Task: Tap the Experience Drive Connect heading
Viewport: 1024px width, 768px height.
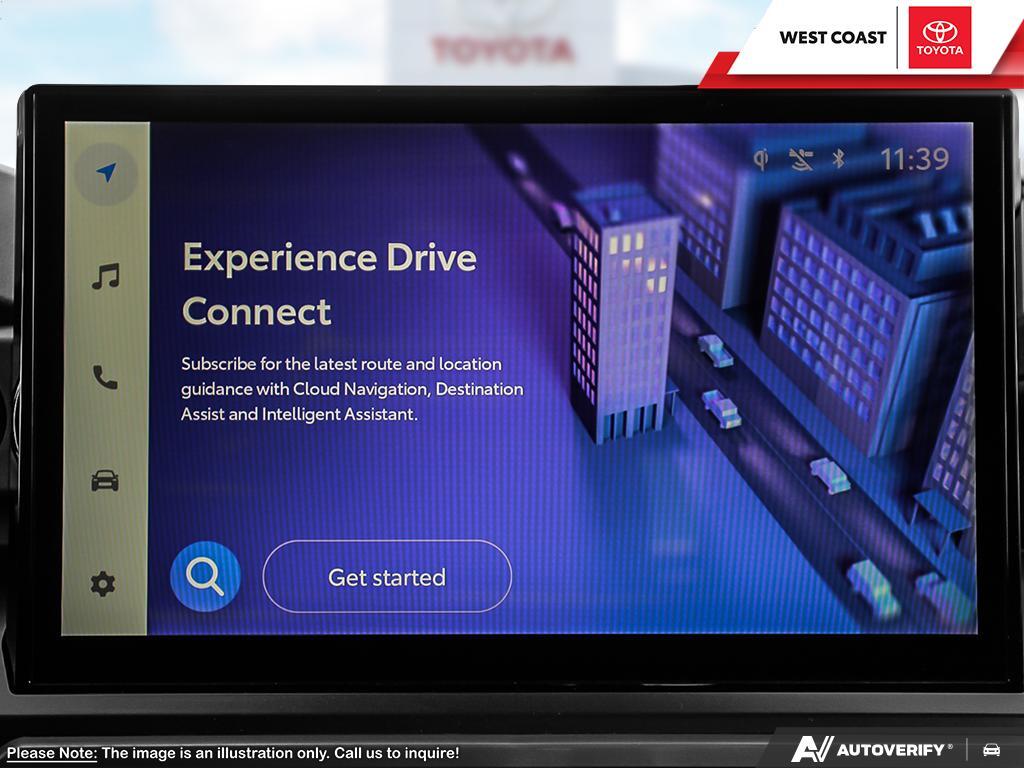Action: [329, 284]
